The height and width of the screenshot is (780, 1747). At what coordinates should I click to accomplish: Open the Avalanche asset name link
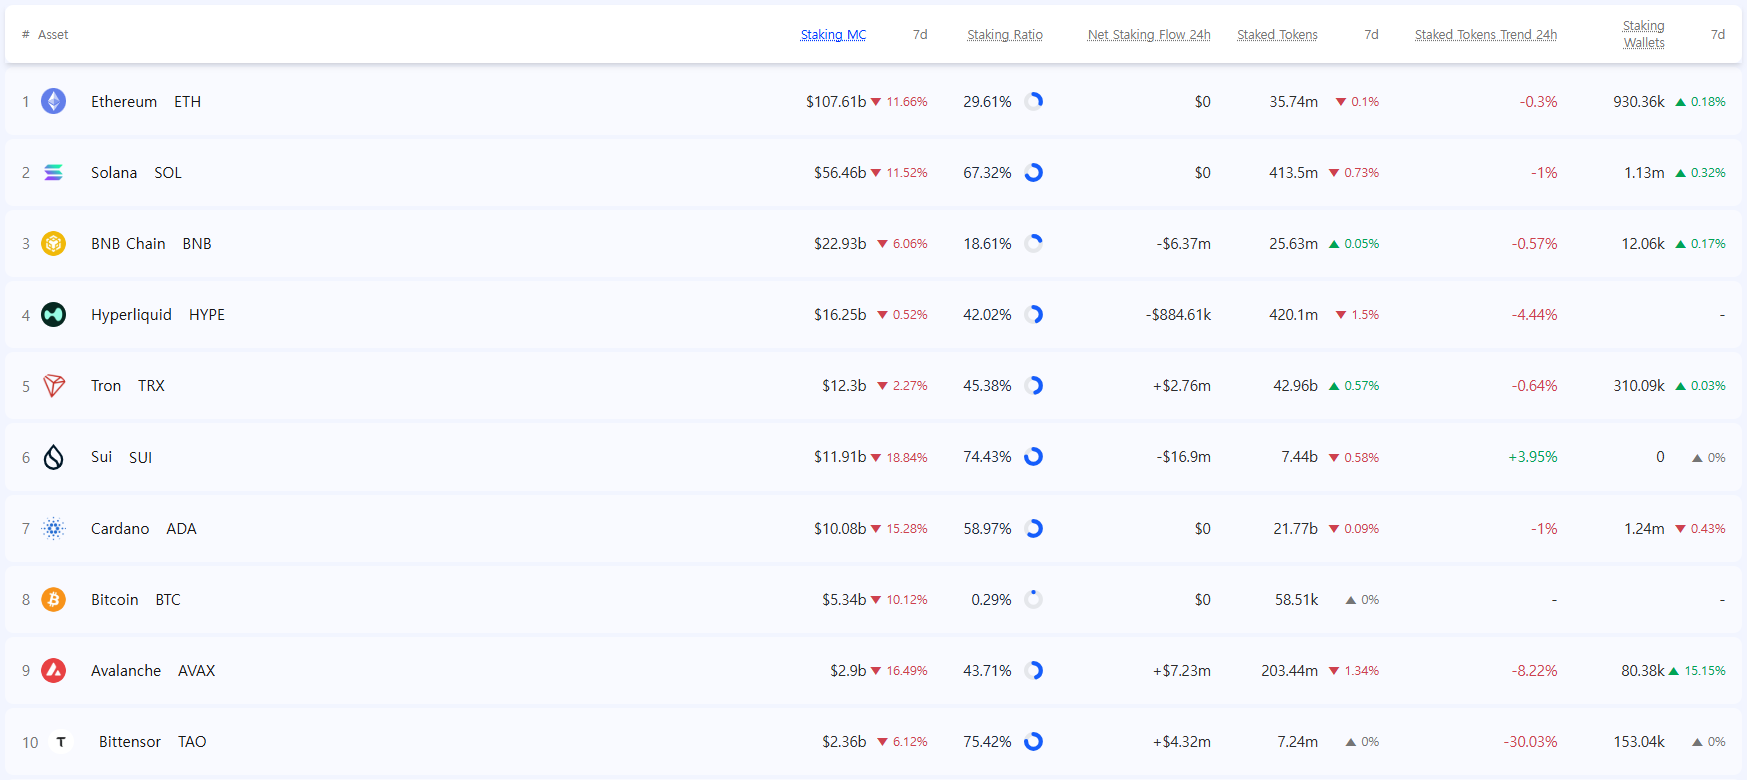click(x=126, y=671)
